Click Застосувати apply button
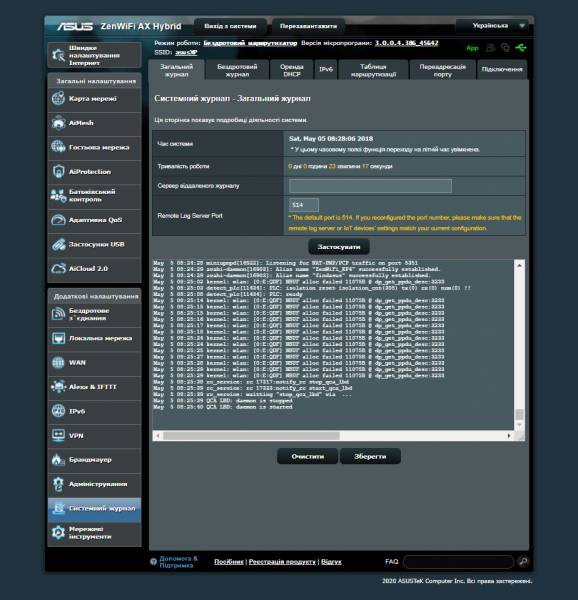Viewport: 578px width, 600px height. [339, 247]
